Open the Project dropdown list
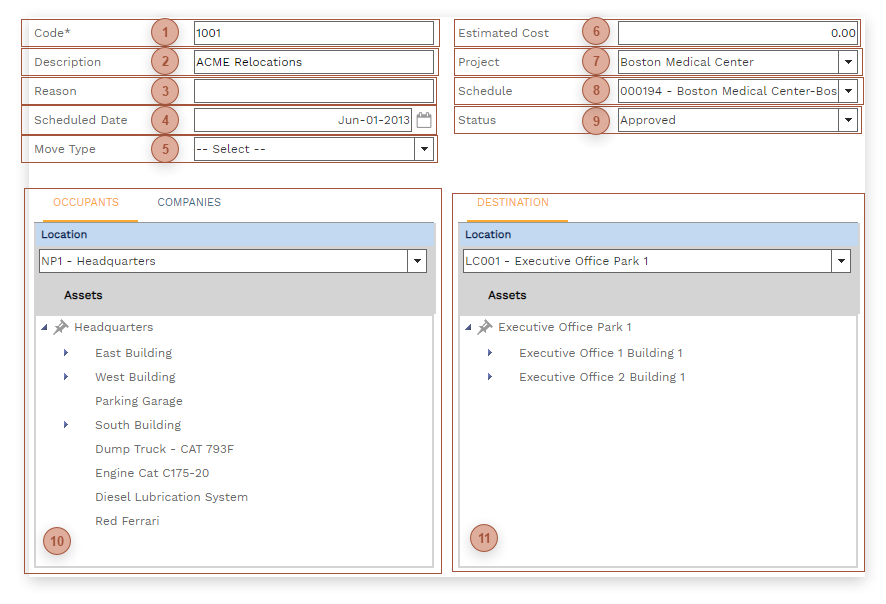The height and width of the screenshot is (604, 886). click(x=848, y=62)
